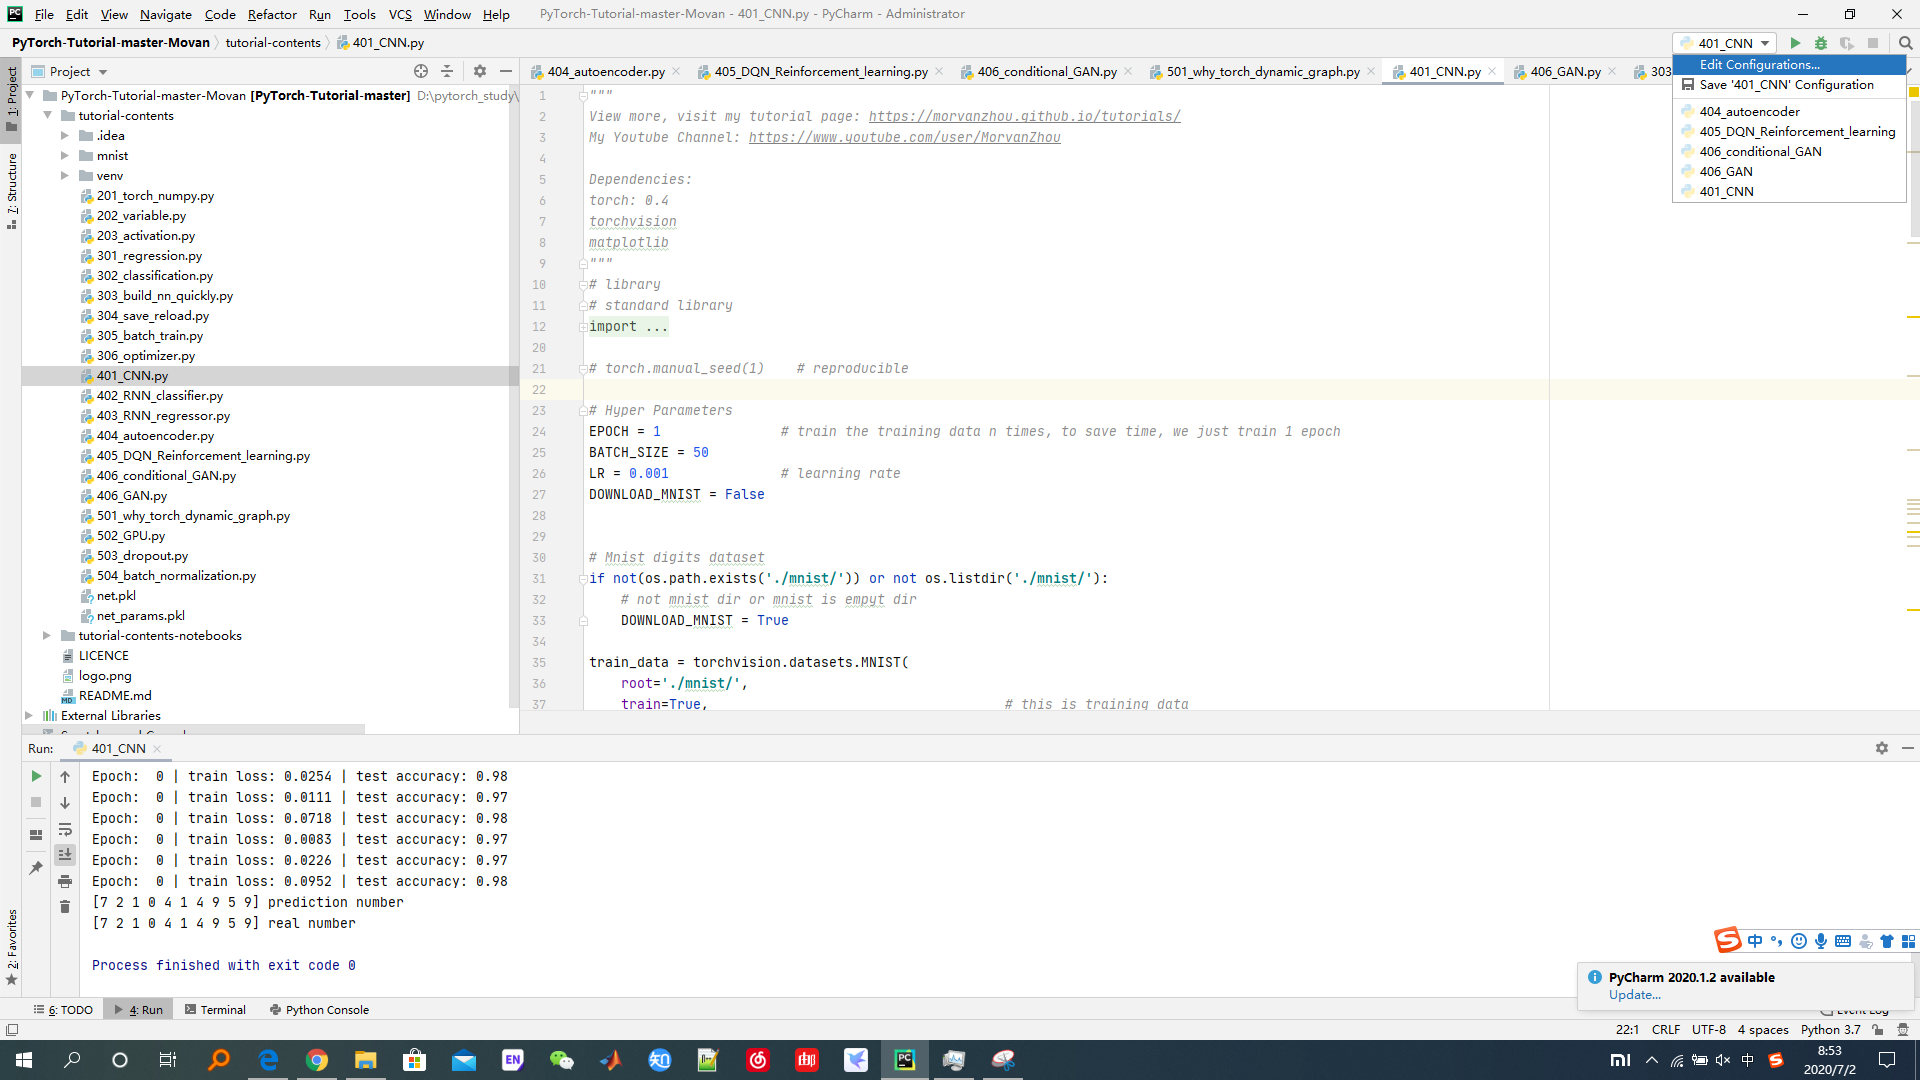Open Project panel settings gear
1920x1080 pixels.
click(x=480, y=71)
